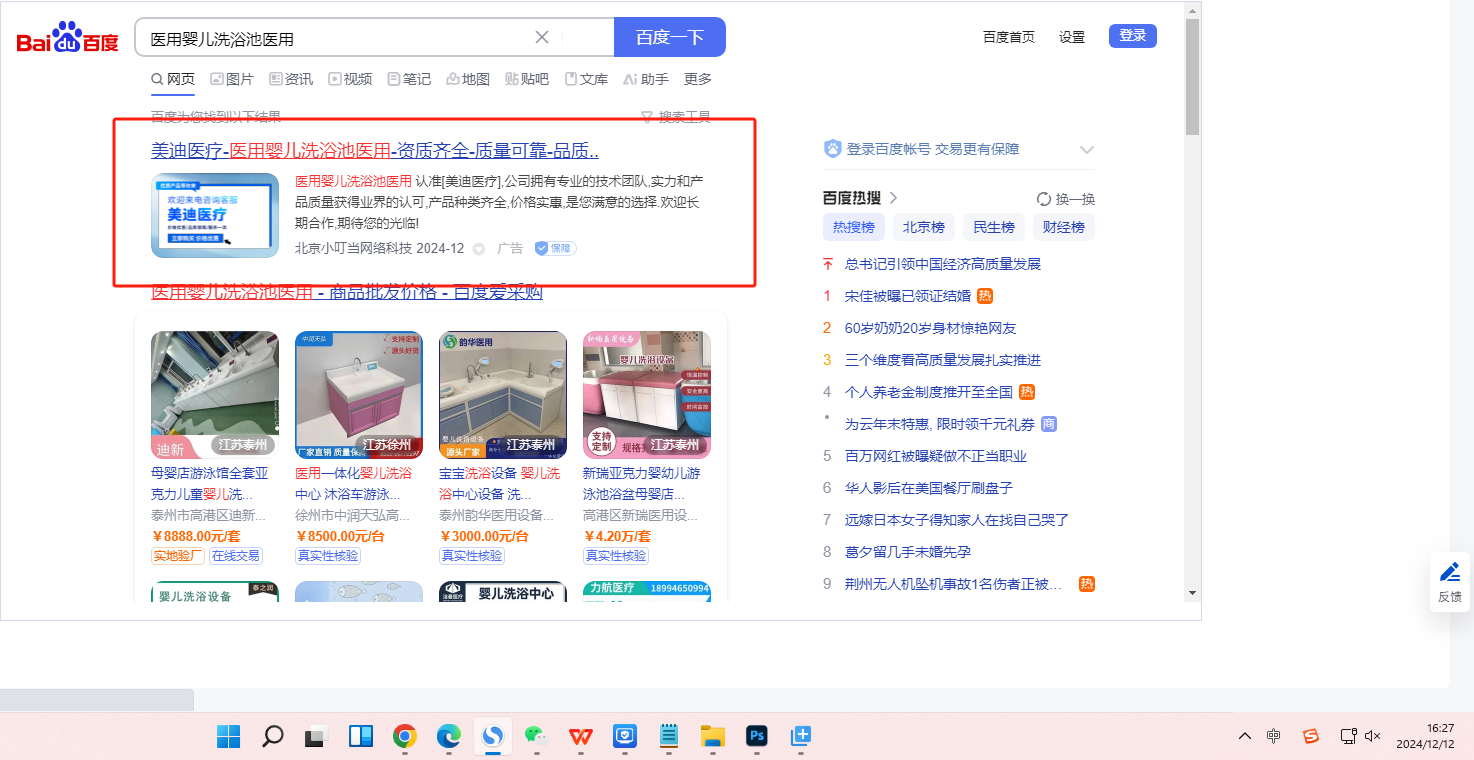Click the 保障 badge on the ad

[x=555, y=248]
